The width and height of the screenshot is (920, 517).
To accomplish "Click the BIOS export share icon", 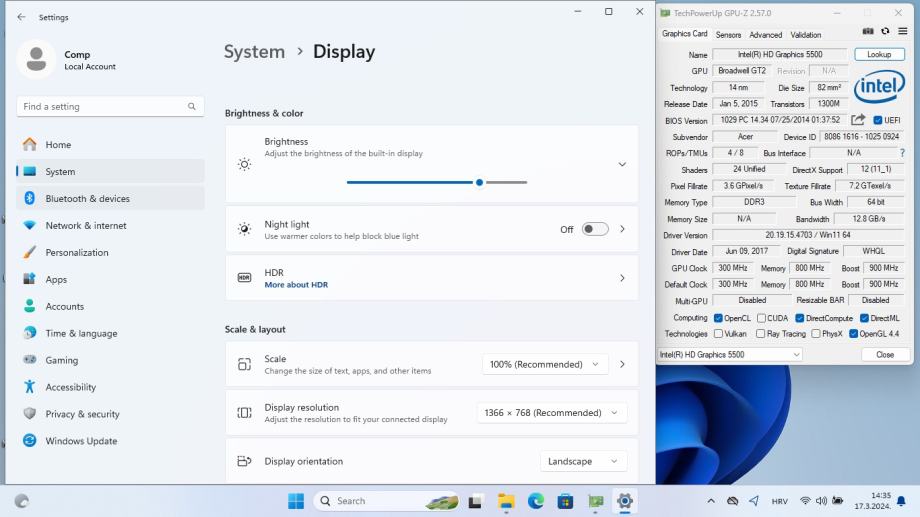I will pos(858,120).
